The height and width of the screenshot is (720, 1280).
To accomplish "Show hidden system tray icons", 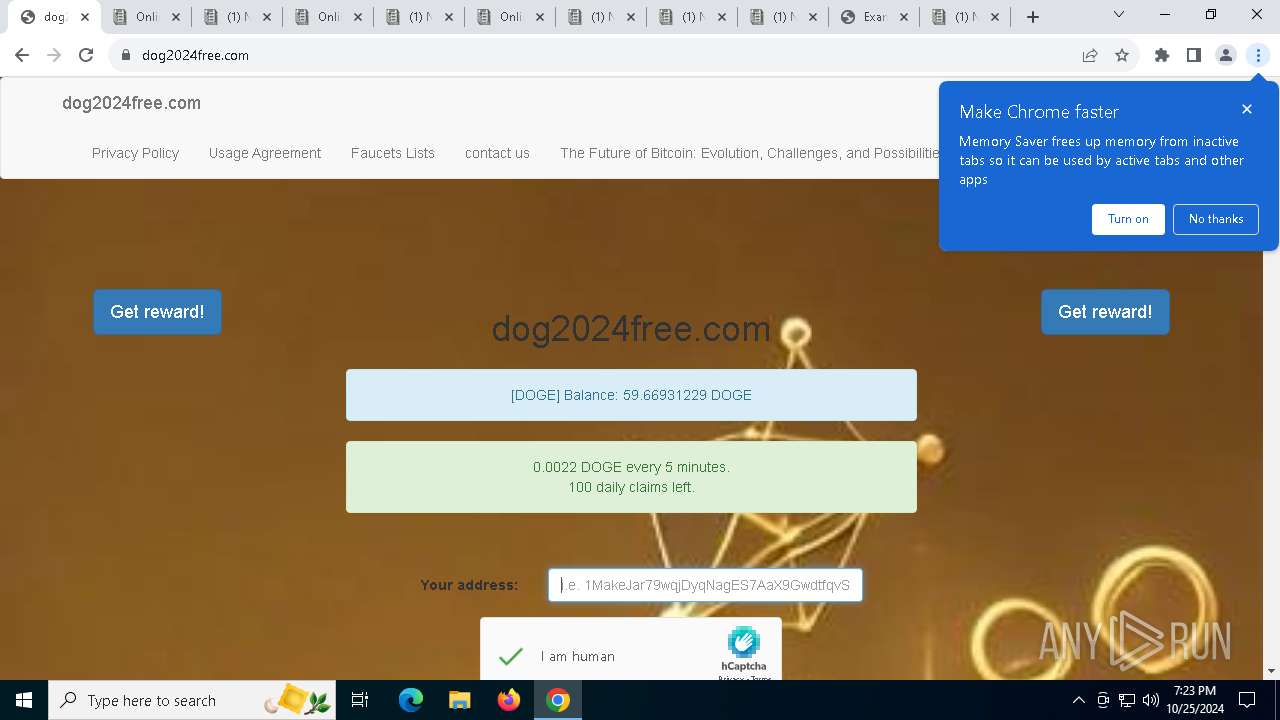I will tap(1078, 700).
